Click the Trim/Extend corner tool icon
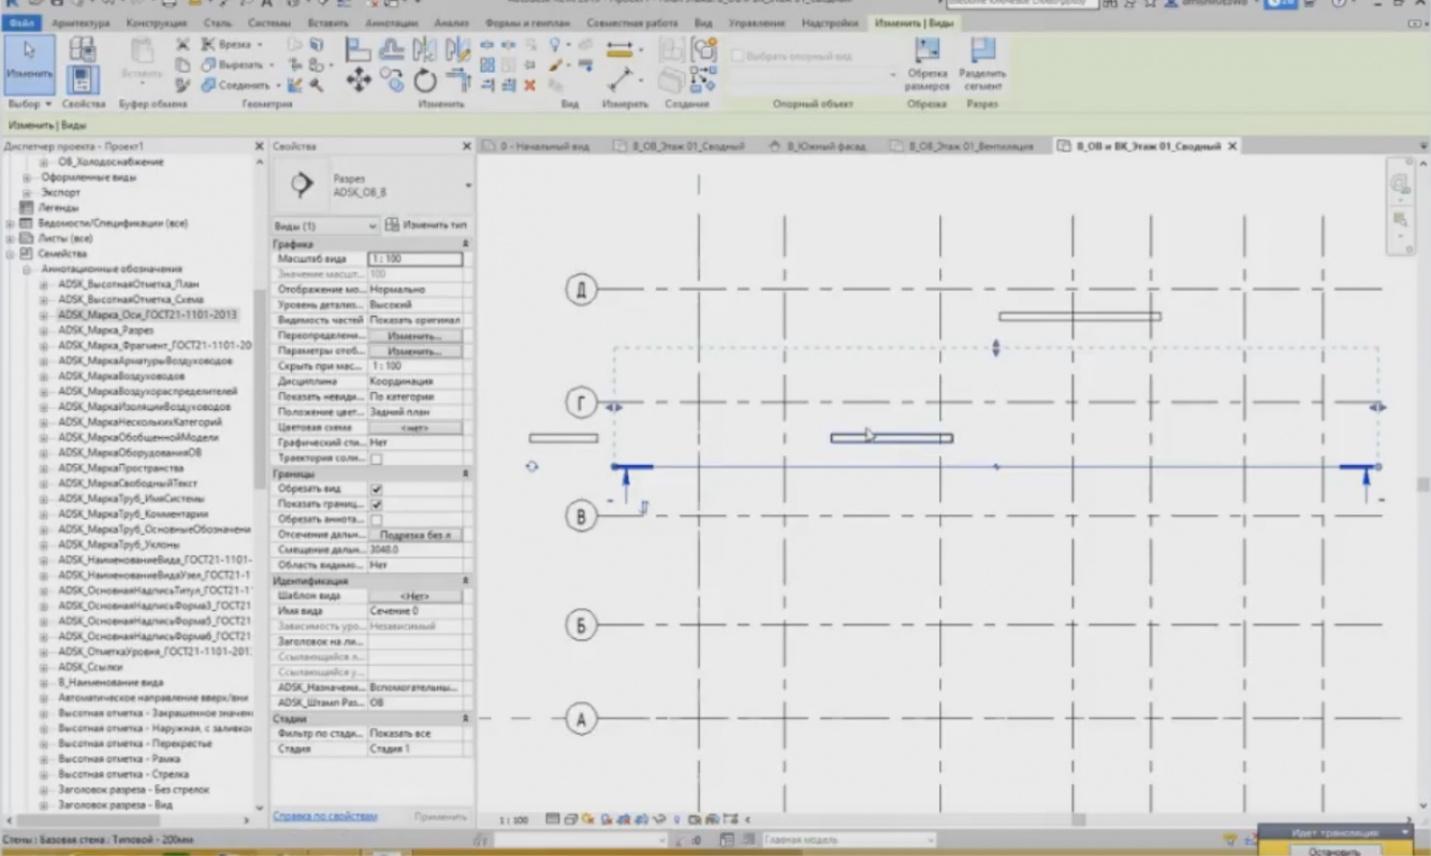The width and height of the screenshot is (1431, 856). (x=458, y=81)
